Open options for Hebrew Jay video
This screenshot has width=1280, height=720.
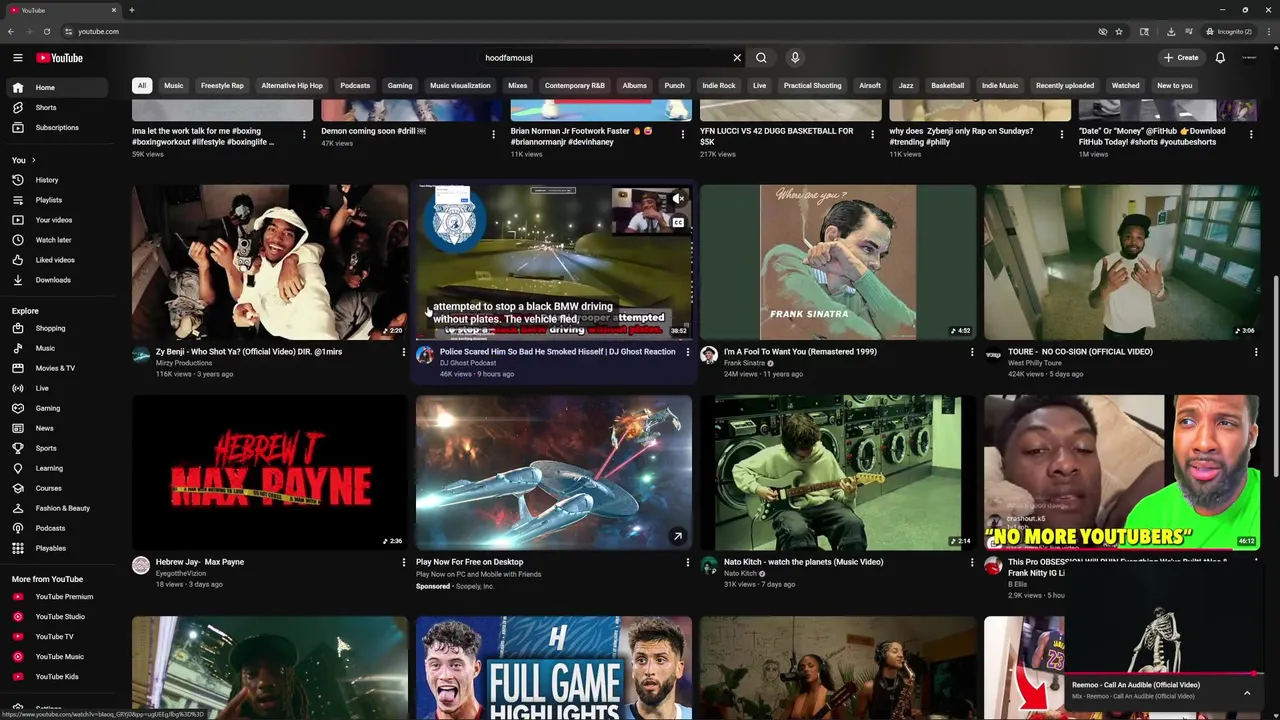404,562
